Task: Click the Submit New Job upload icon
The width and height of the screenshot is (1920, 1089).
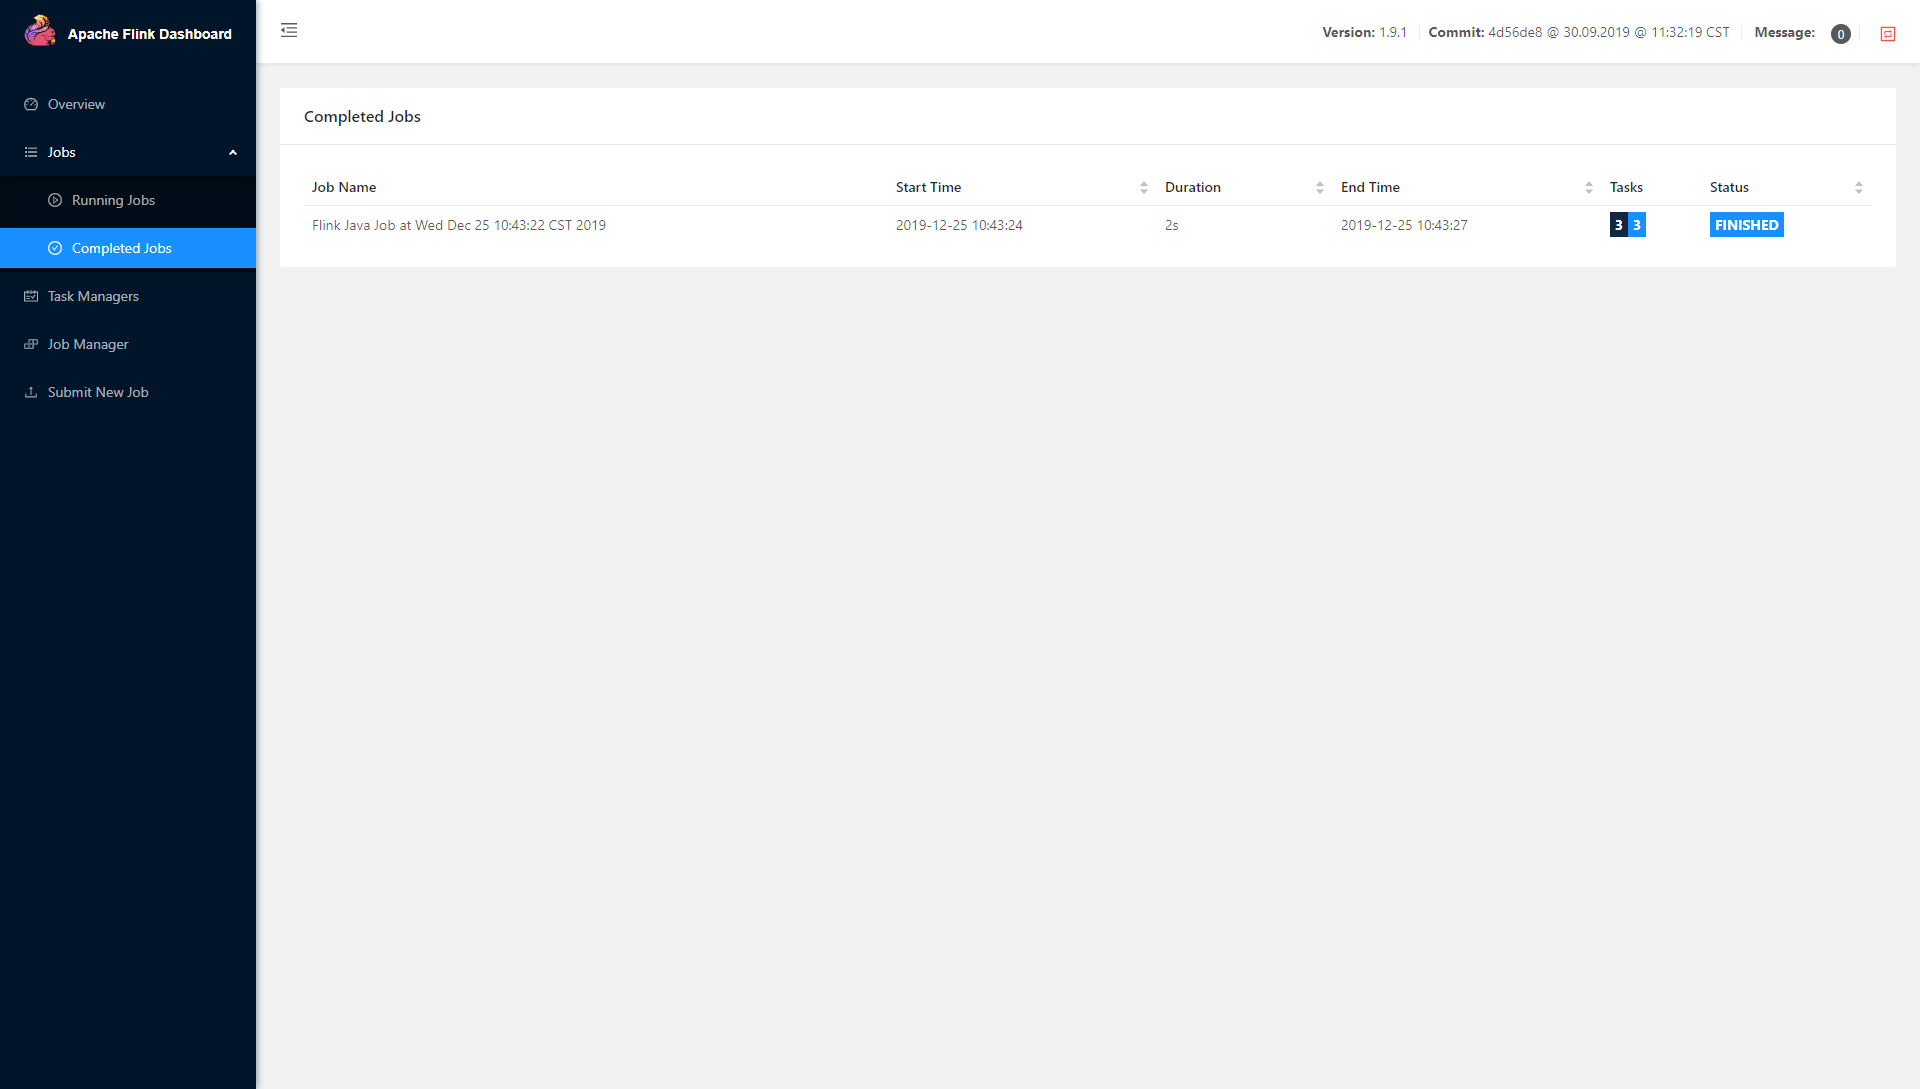Action: coord(31,392)
